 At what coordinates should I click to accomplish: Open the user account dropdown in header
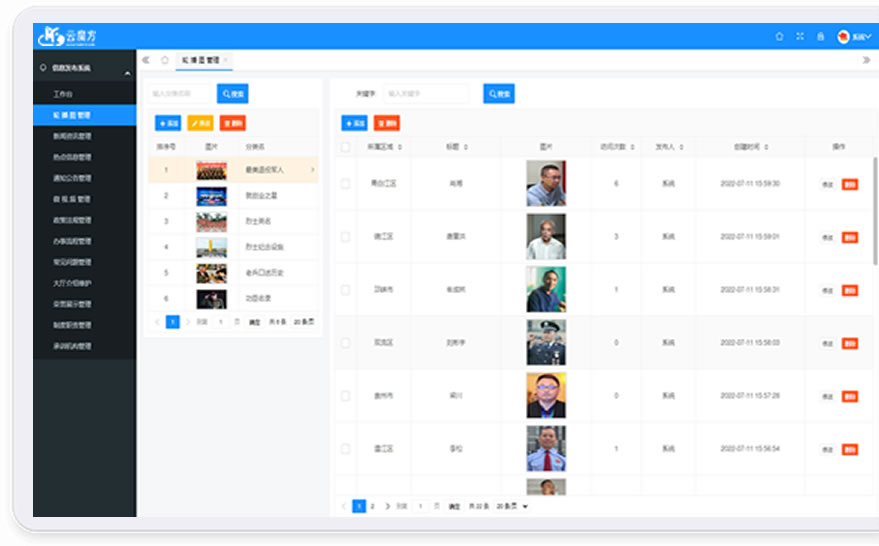click(855, 37)
